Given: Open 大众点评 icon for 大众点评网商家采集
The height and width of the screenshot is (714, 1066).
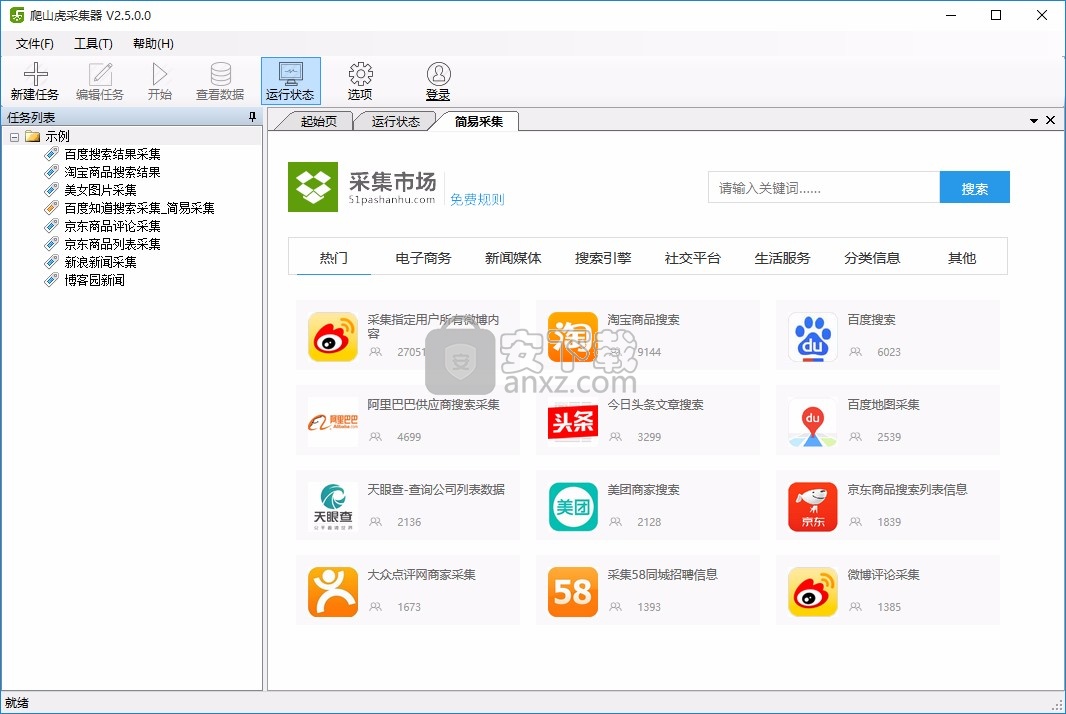Looking at the screenshot, I should (x=332, y=592).
